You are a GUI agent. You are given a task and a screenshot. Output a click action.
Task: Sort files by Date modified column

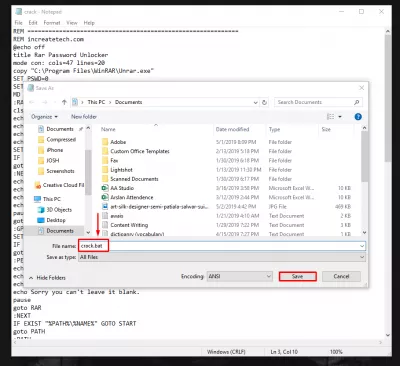(232, 129)
